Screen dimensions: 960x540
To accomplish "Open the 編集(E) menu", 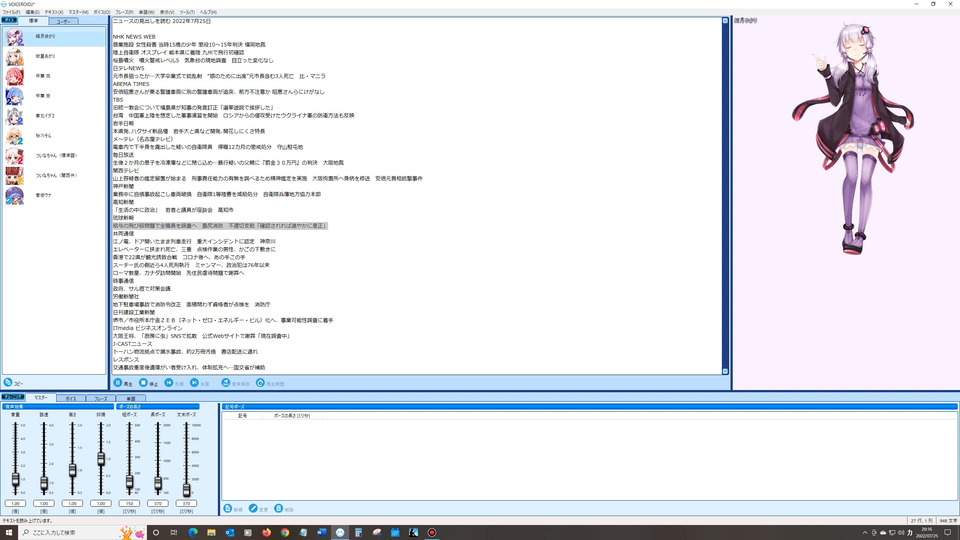I will [32, 12].
